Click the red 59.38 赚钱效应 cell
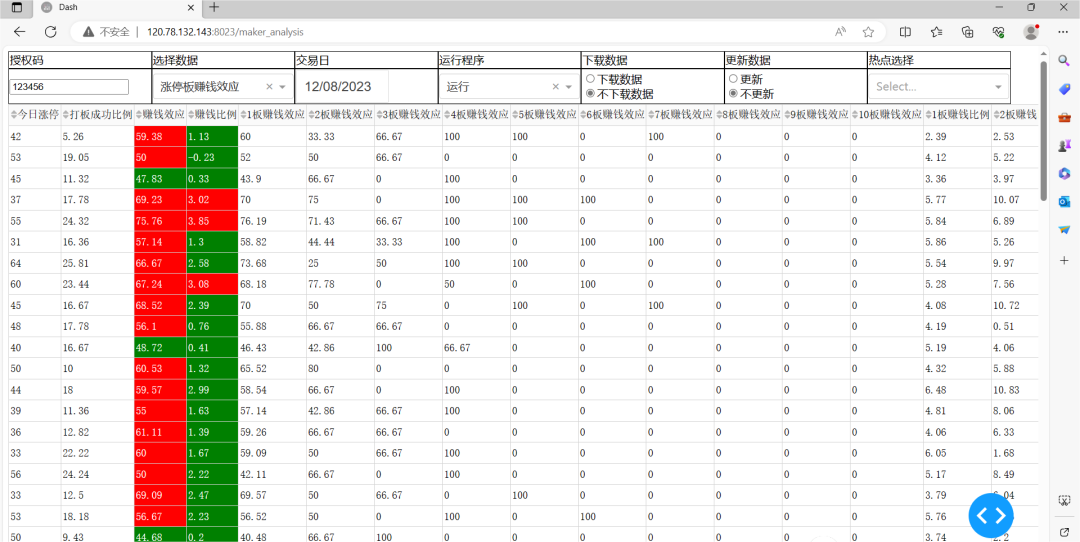Viewport: 1080px width, 542px height. pyautogui.click(x=160, y=136)
